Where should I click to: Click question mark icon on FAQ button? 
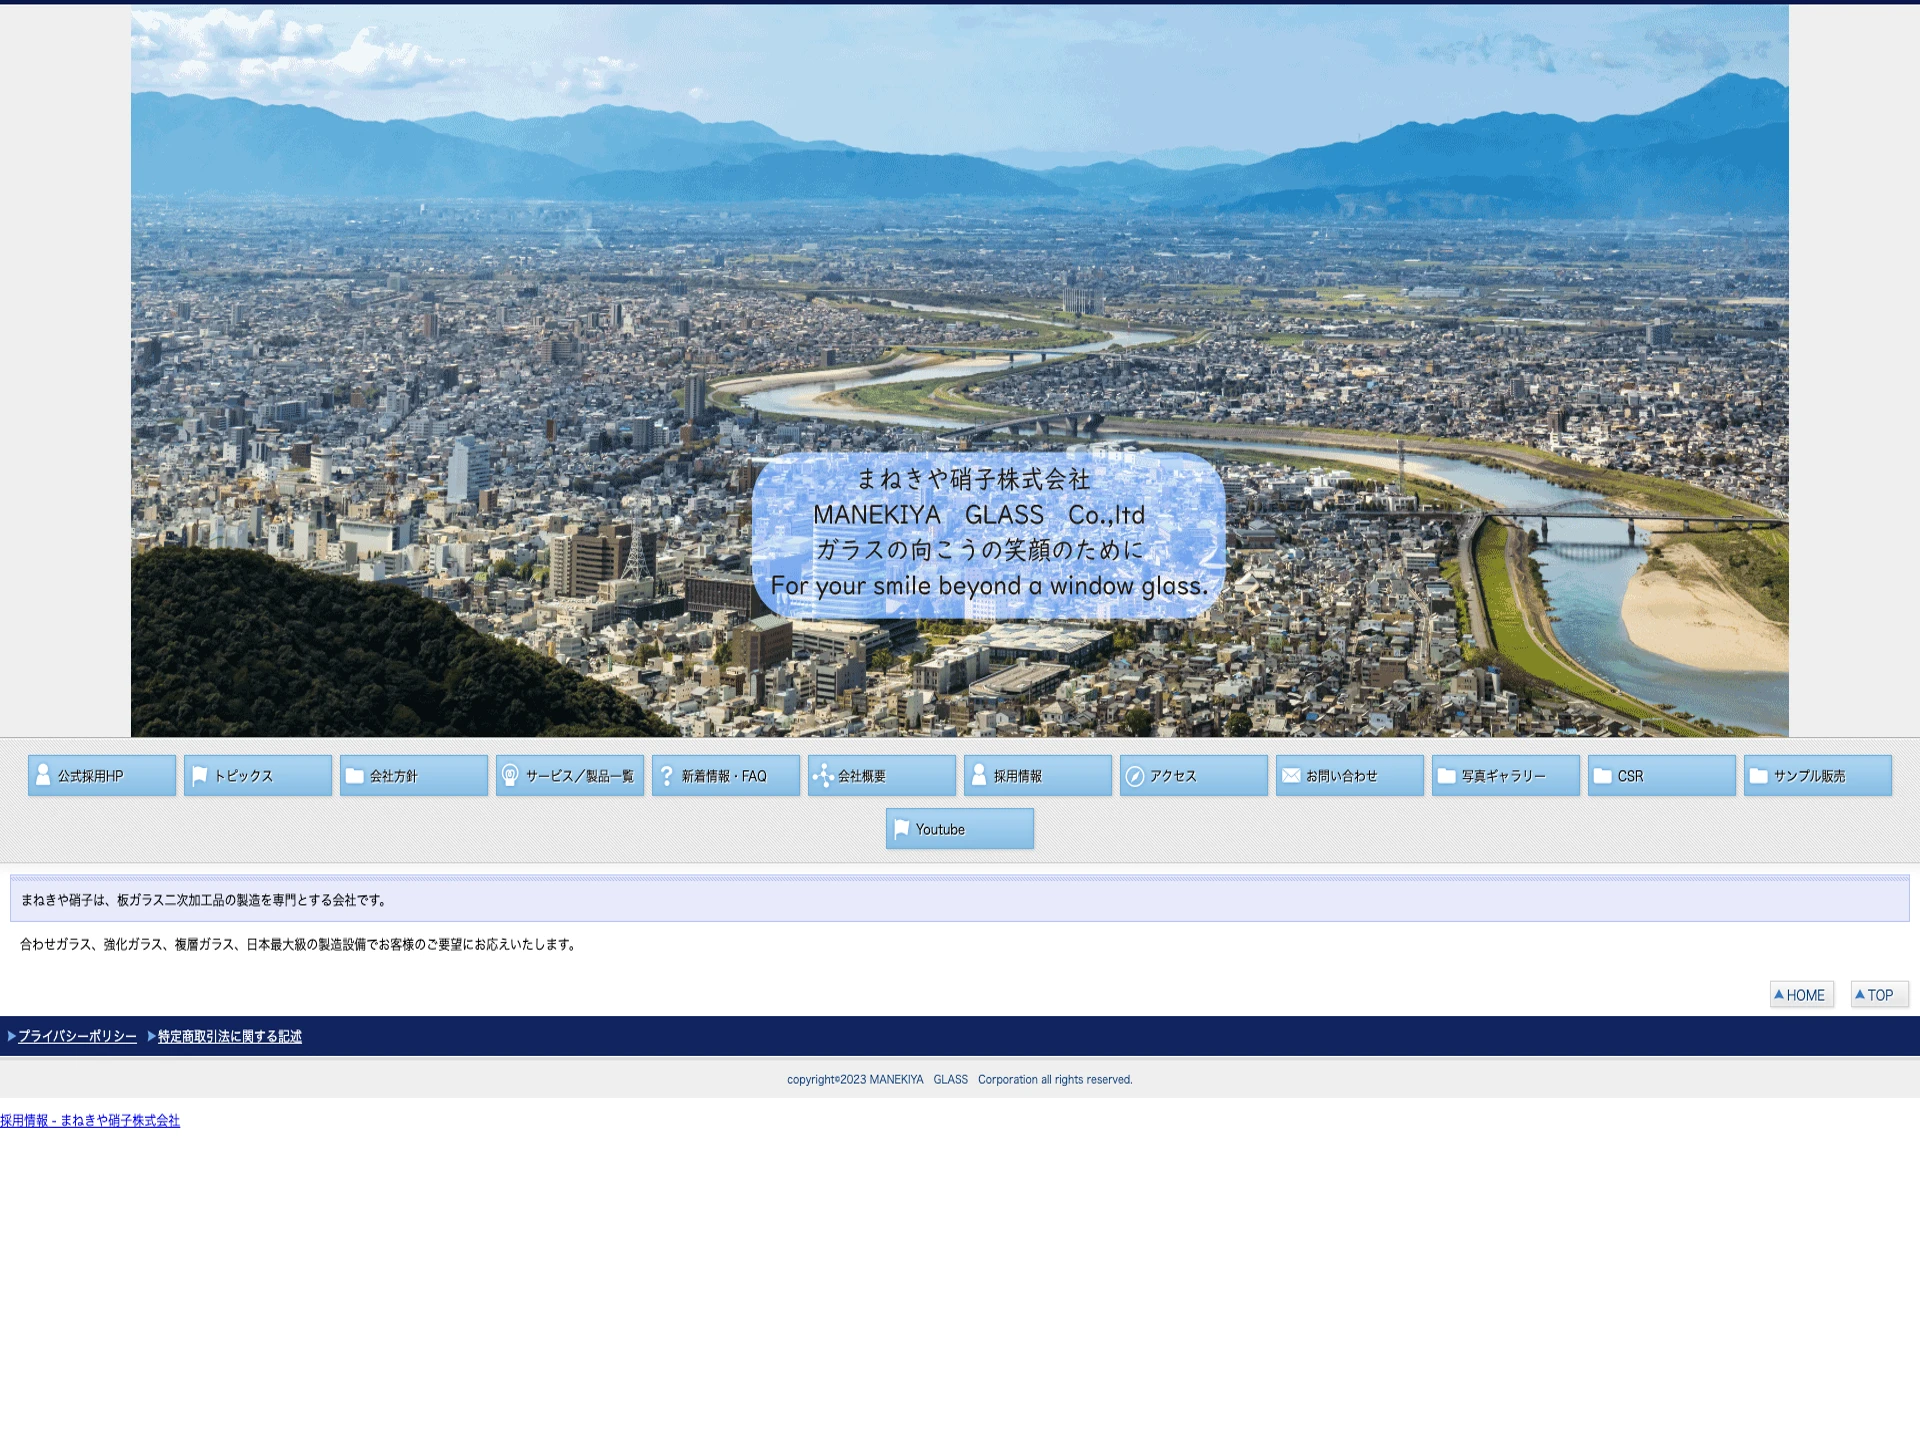click(x=667, y=775)
